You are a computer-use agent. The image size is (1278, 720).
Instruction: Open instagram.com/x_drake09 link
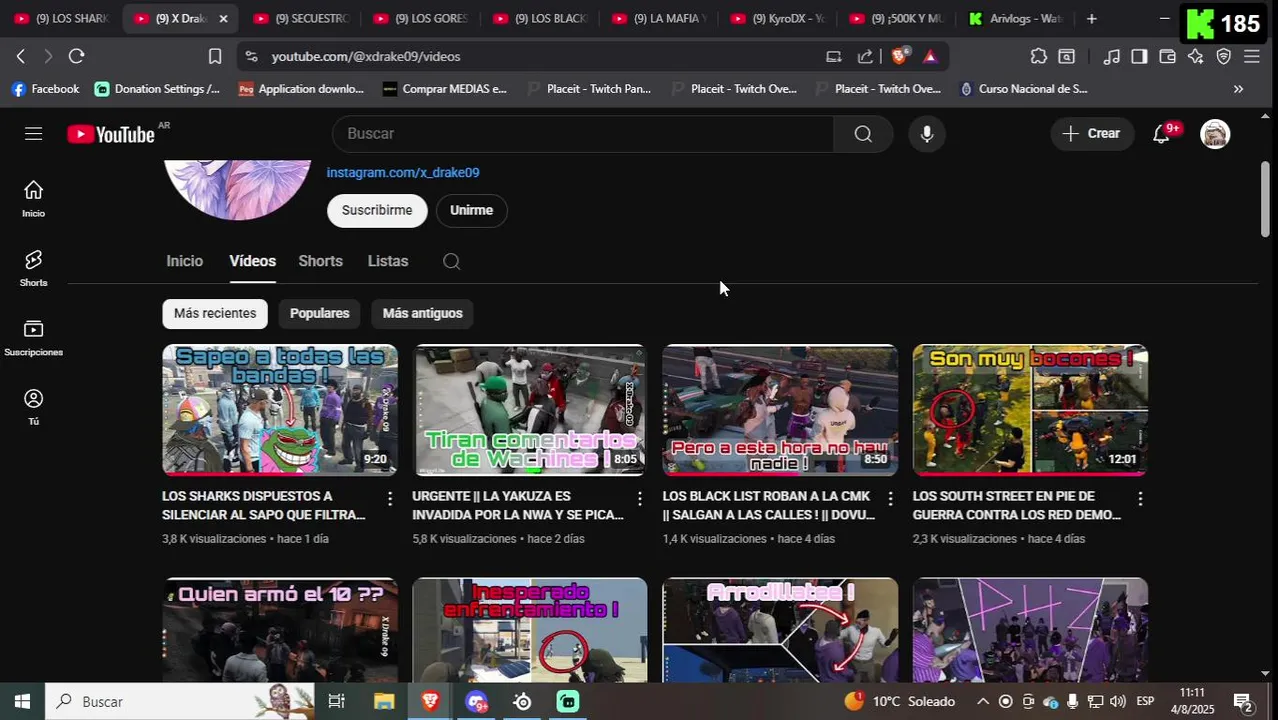[403, 172]
